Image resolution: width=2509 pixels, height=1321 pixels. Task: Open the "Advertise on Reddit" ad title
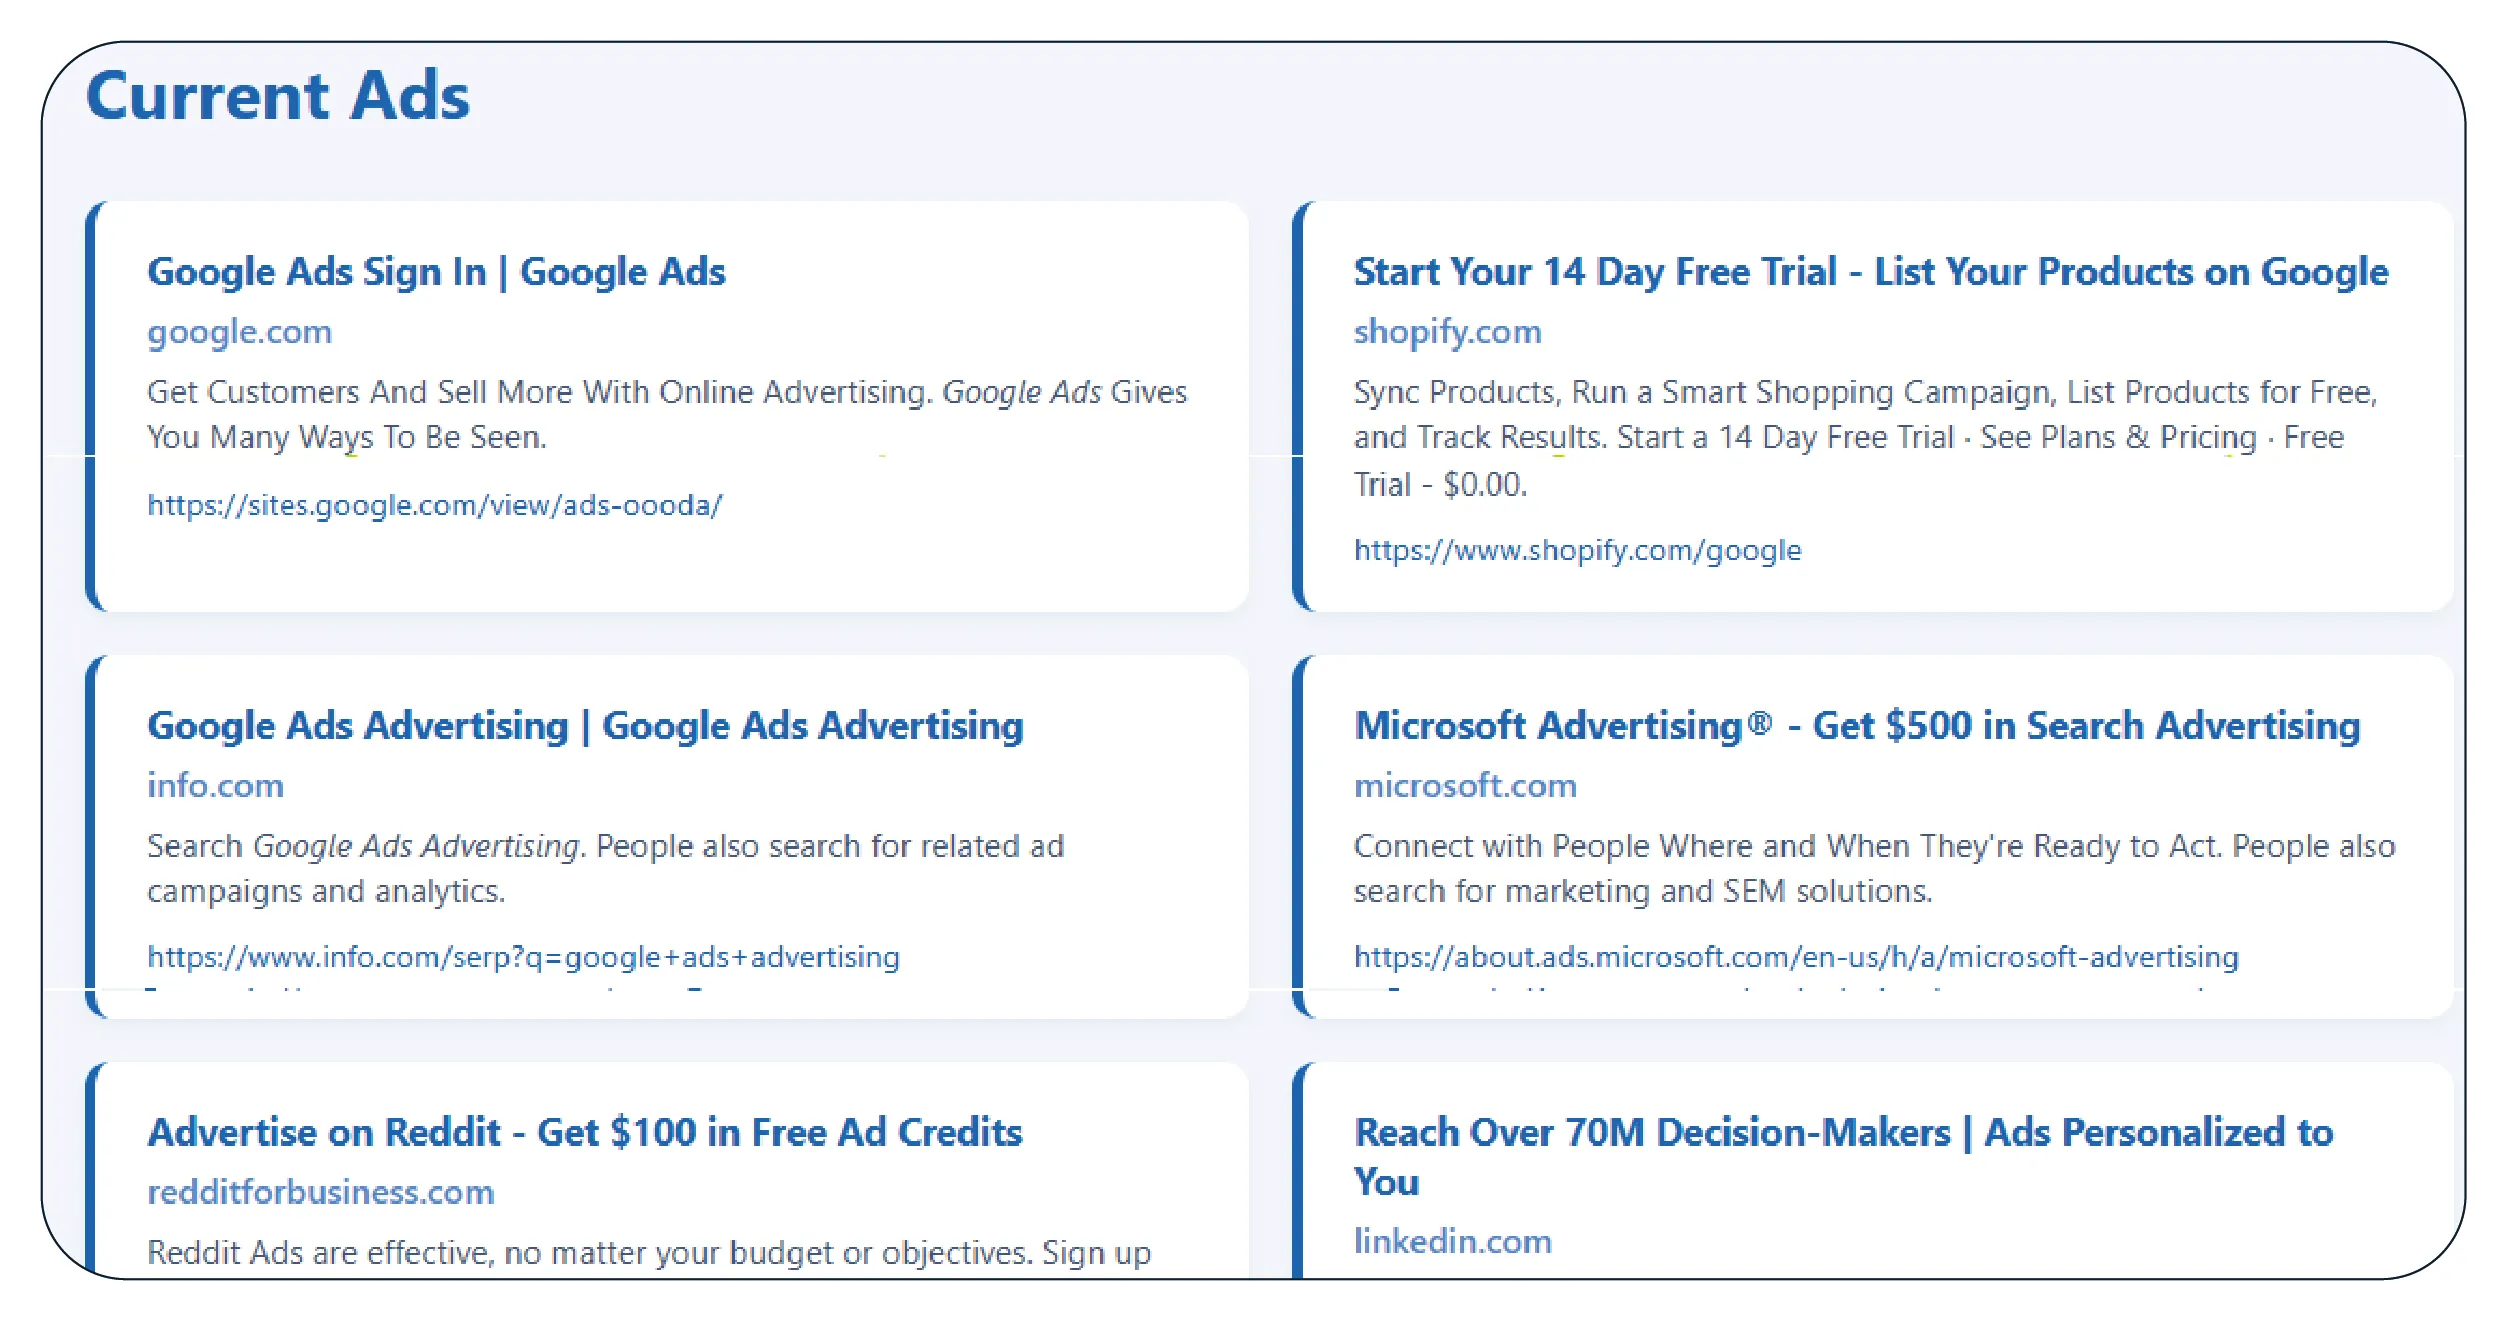pos(584,1133)
